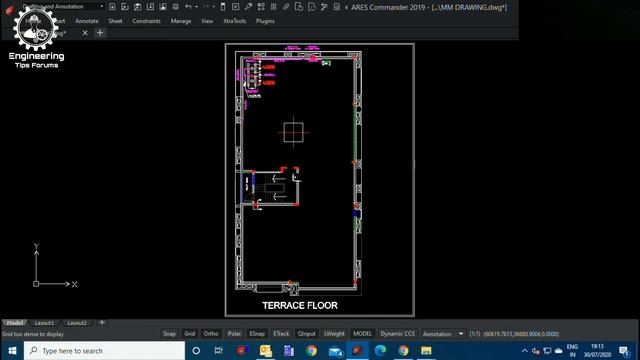Open File Explorer from the taskbar
640x360 pixels.
pos(426,351)
